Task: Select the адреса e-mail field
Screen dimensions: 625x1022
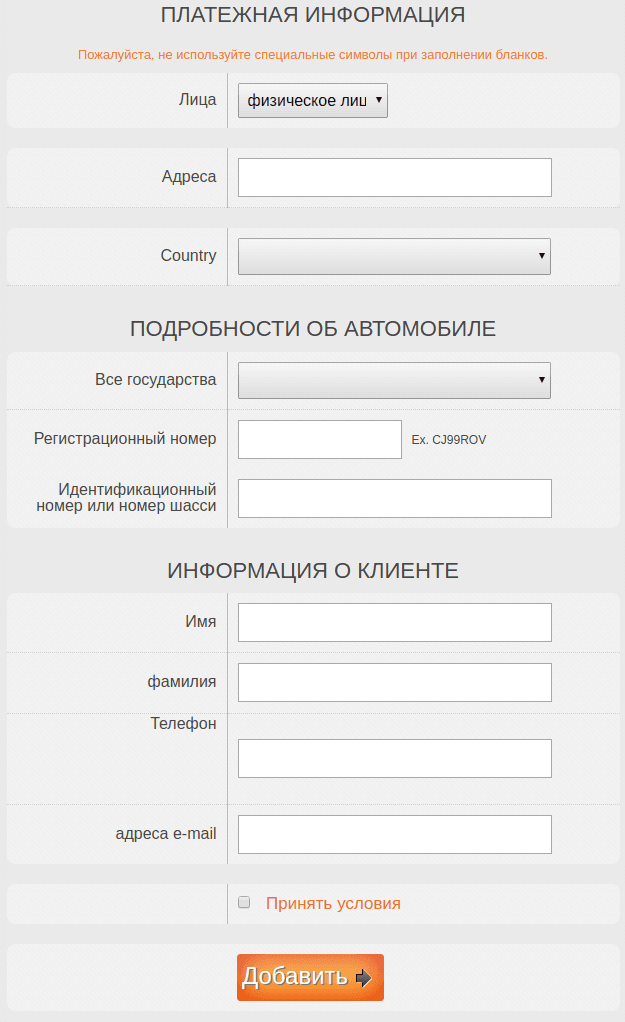Action: [394, 834]
